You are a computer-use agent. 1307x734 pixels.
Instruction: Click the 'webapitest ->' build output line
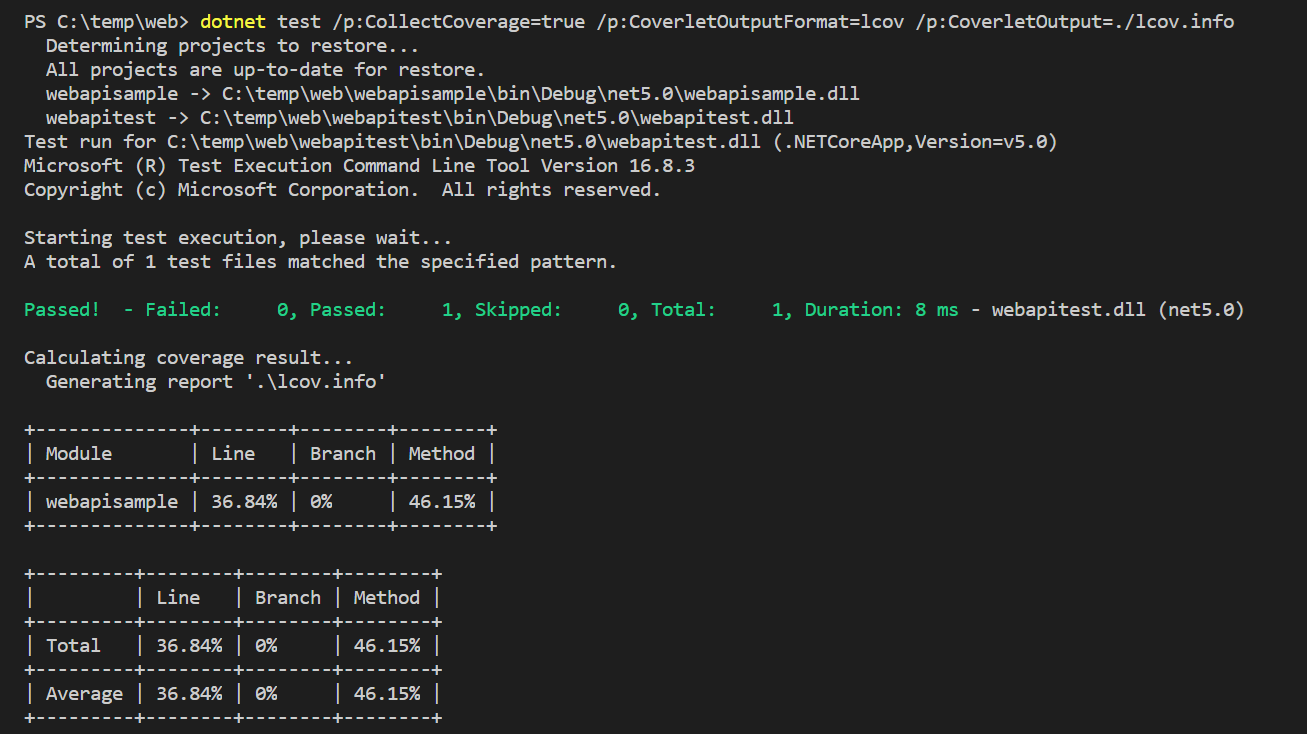click(x=420, y=118)
